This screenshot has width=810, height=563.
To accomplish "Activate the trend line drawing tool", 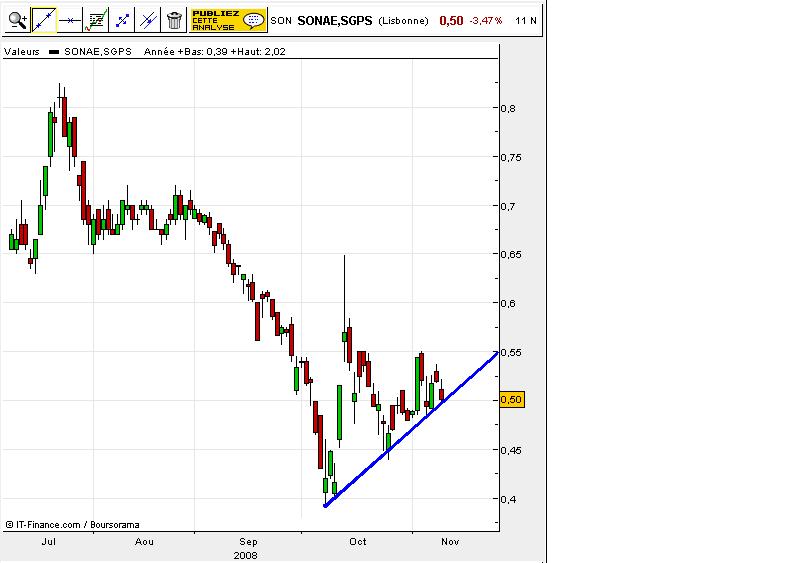I will [44, 20].
